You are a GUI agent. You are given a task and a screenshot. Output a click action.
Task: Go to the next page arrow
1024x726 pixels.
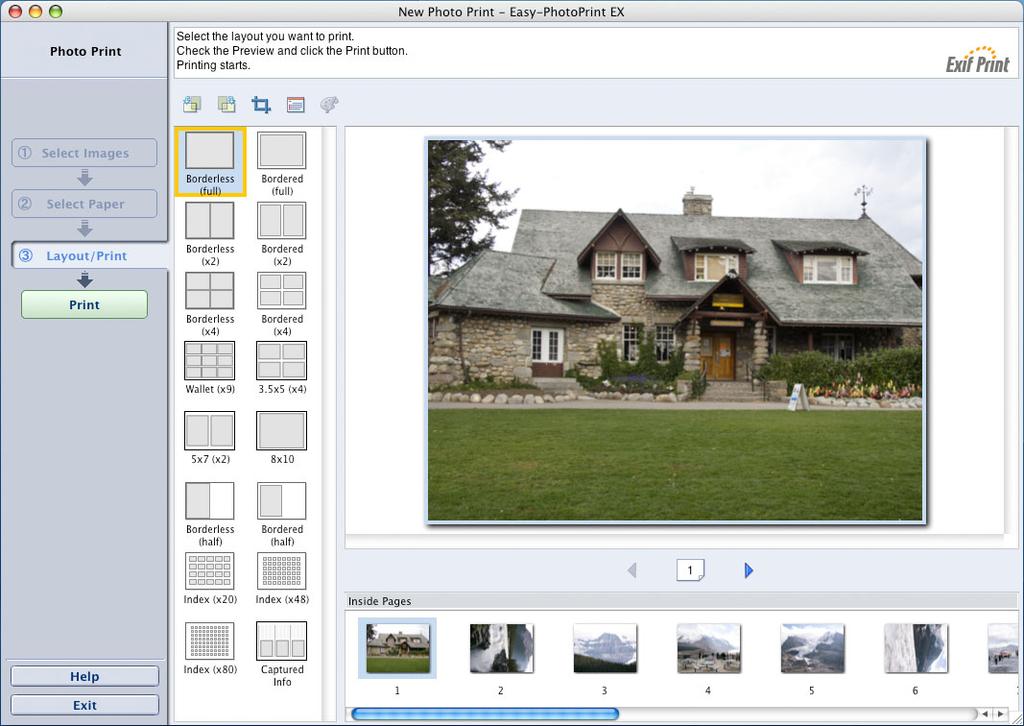coord(748,571)
